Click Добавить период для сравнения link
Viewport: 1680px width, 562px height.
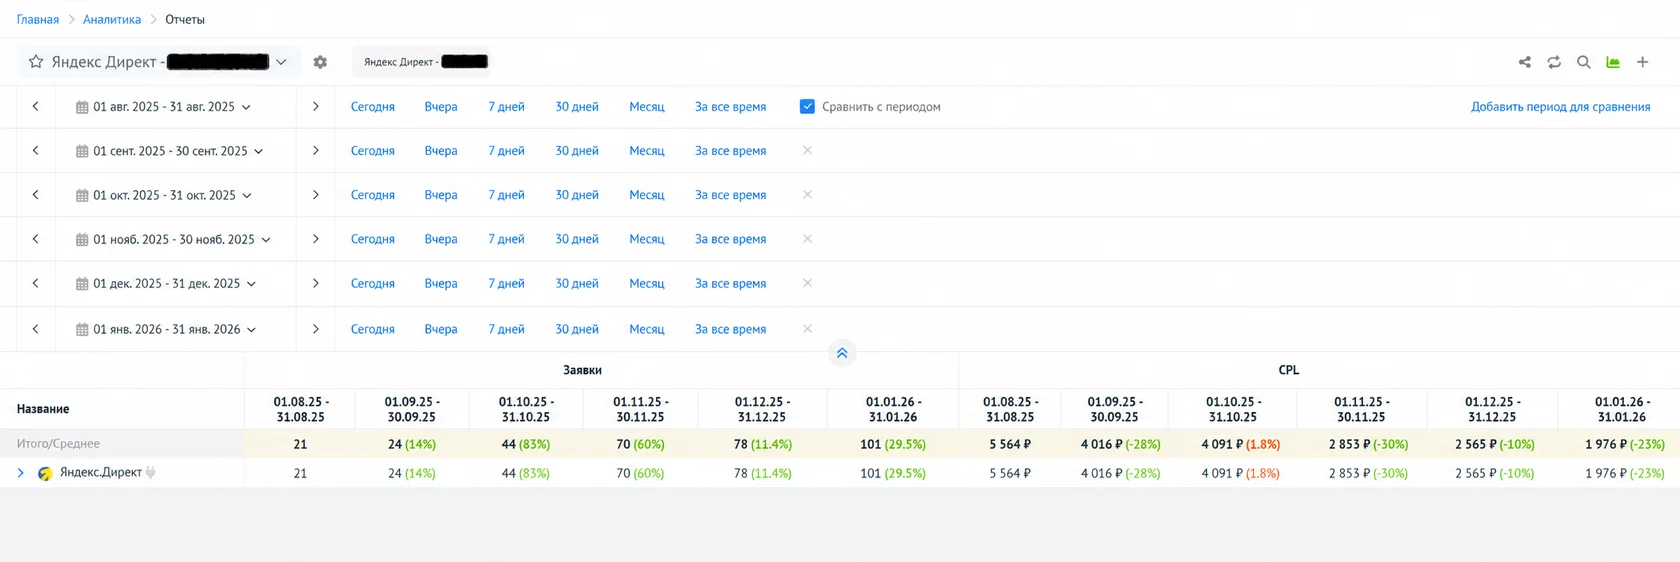(1560, 107)
